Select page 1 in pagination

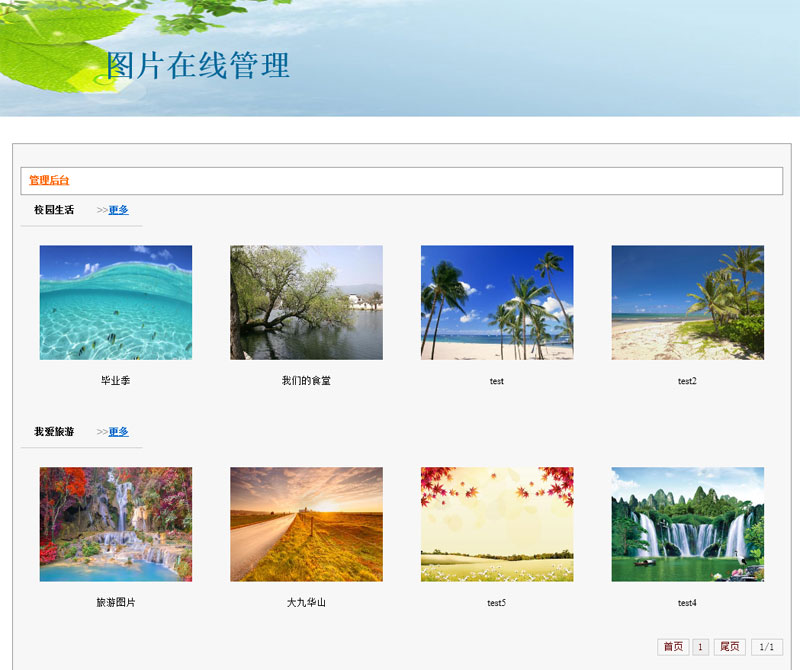pos(701,647)
